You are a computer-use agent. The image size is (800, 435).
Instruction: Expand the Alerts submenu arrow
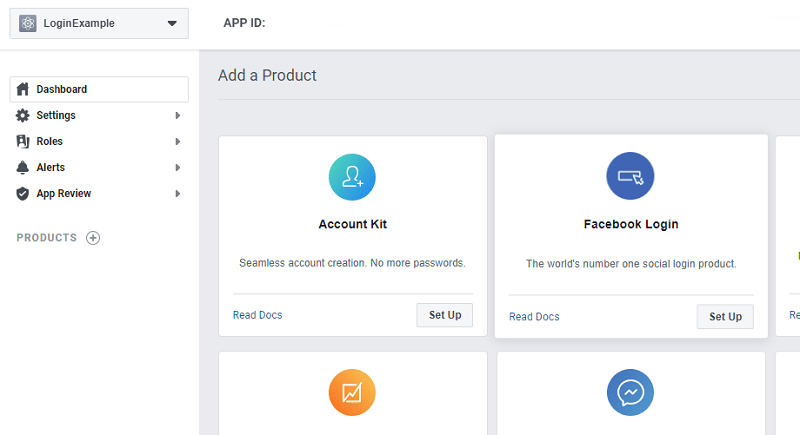pos(178,167)
